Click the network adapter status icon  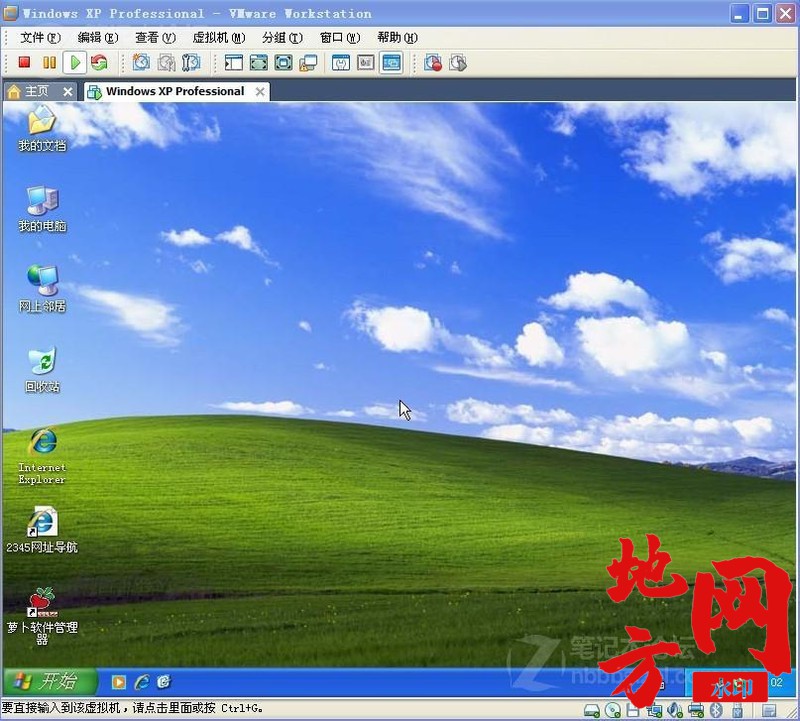(654, 710)
